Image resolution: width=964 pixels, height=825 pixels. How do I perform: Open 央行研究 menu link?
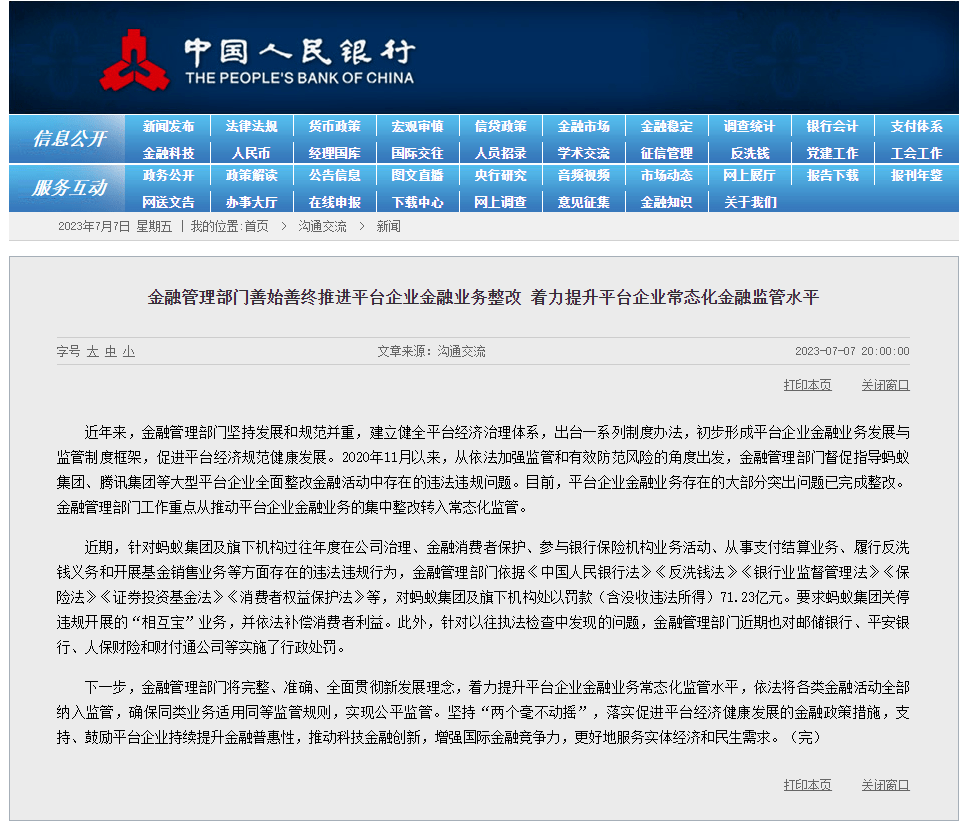(x=500, y=175)
